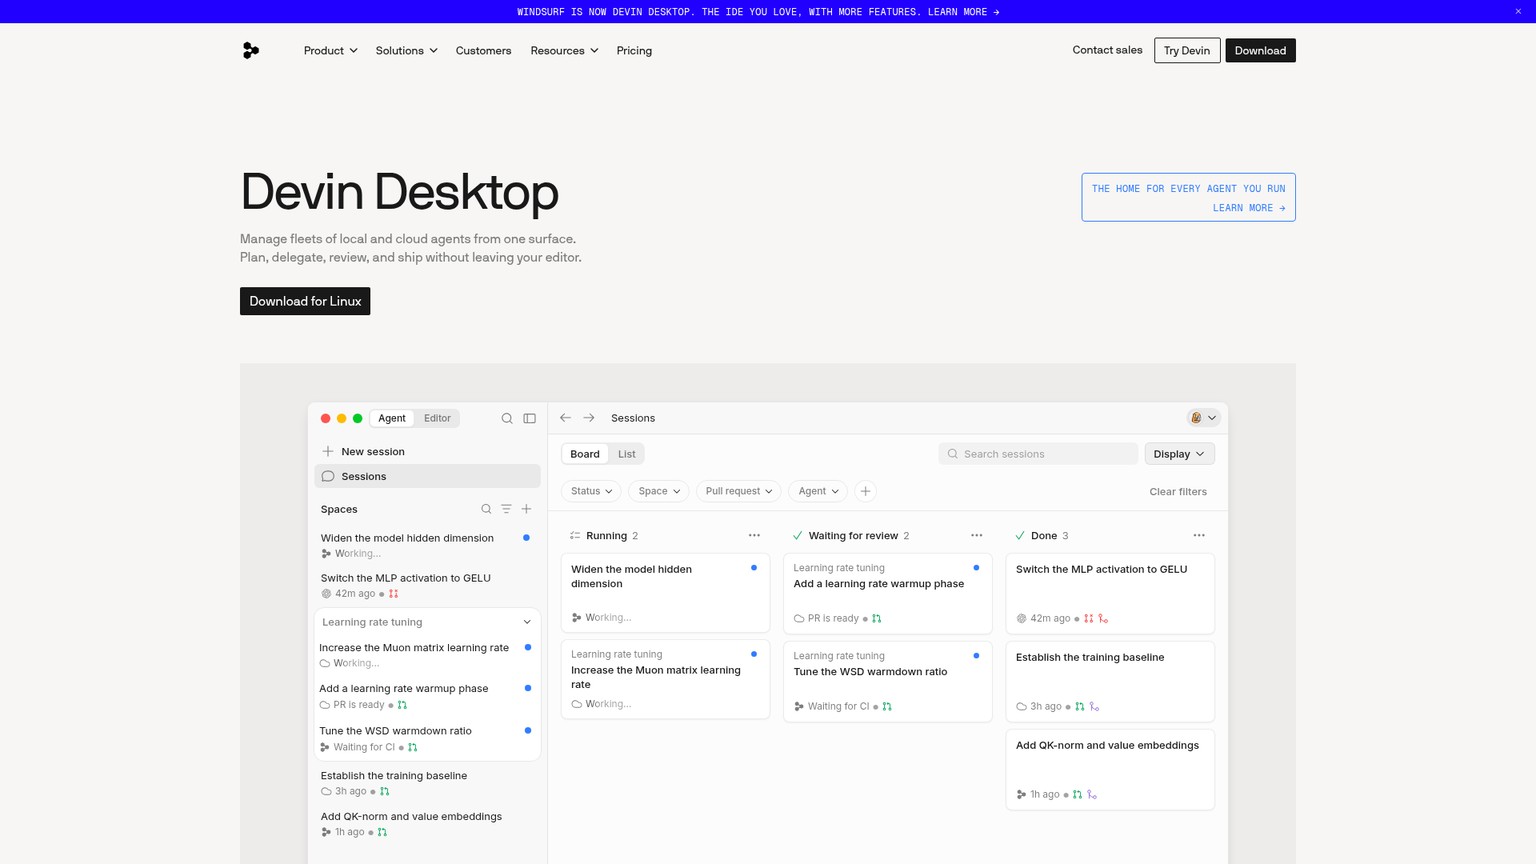Image resolution: width=1536 pixels, height=864 pixels.
Task: Open the Display options dropdown
Action: [1180, 454]
